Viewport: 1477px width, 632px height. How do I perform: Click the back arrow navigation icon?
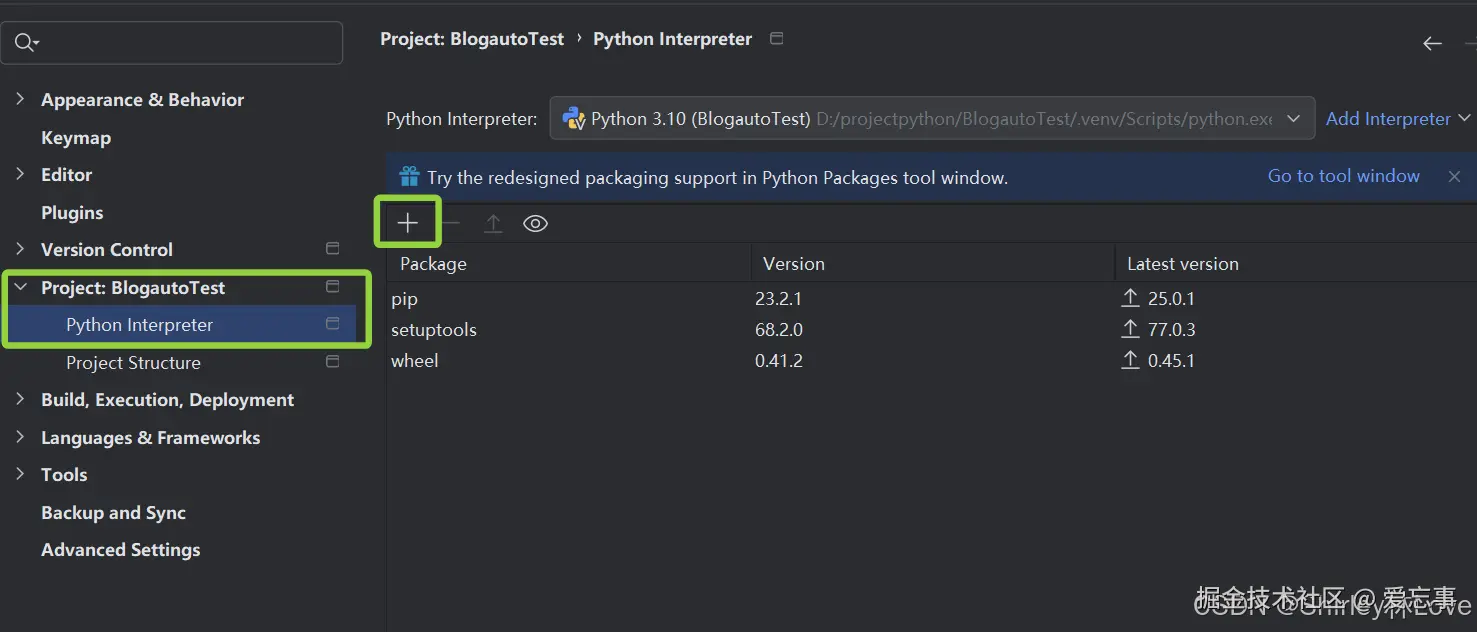point(1432,43)
